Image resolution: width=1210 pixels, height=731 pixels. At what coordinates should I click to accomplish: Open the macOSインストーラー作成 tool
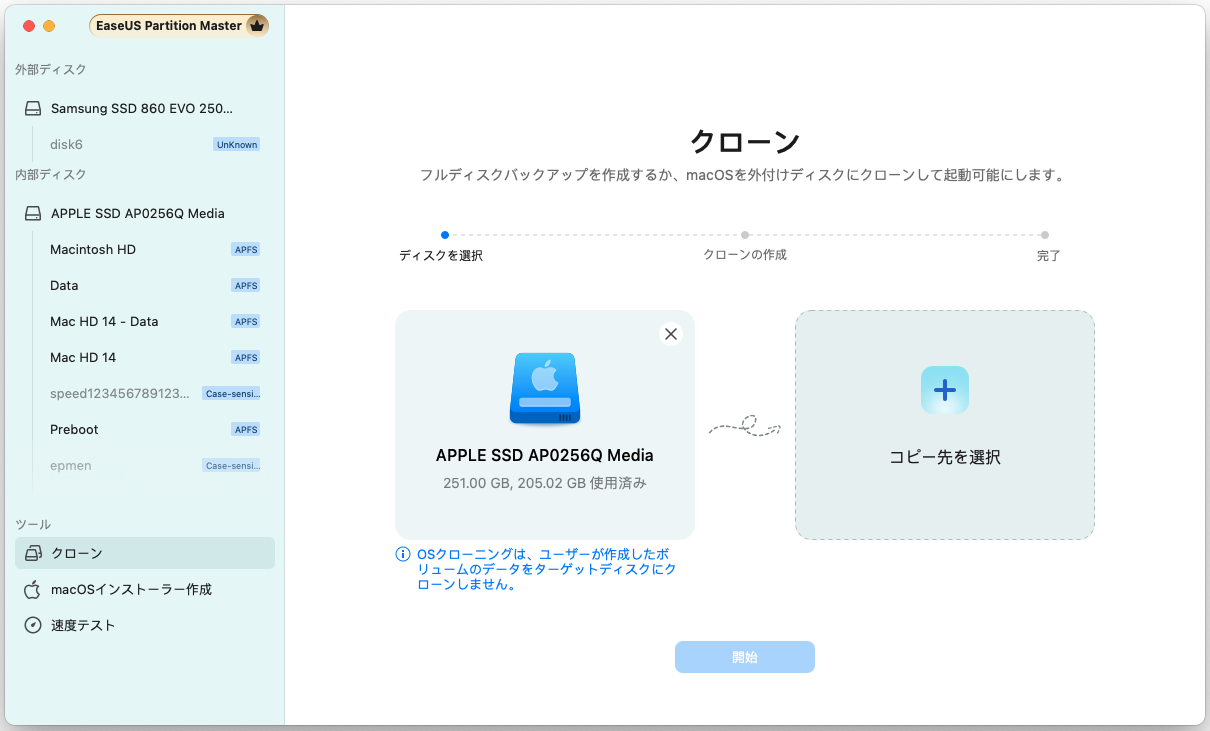coord(131,590)
